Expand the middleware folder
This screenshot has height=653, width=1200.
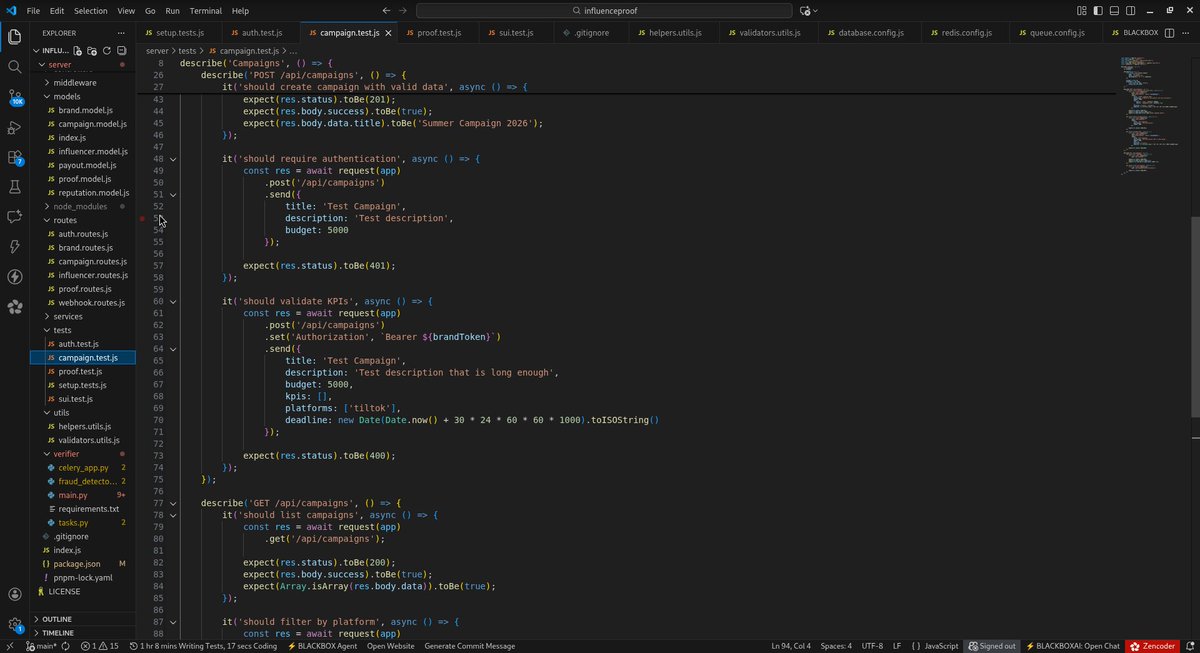click(75, 83)
